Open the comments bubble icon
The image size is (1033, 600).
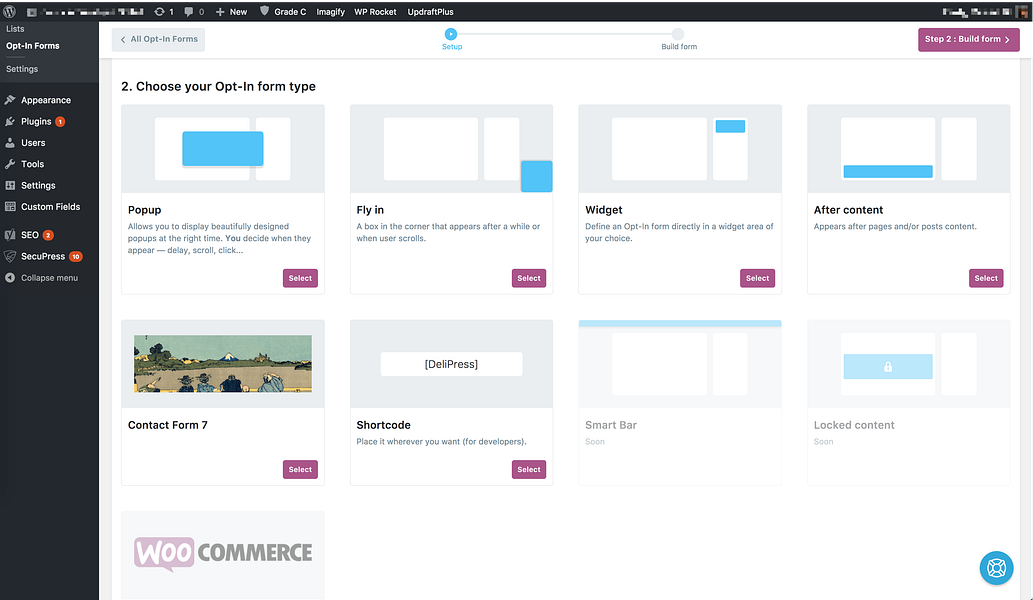click(189, 11)
